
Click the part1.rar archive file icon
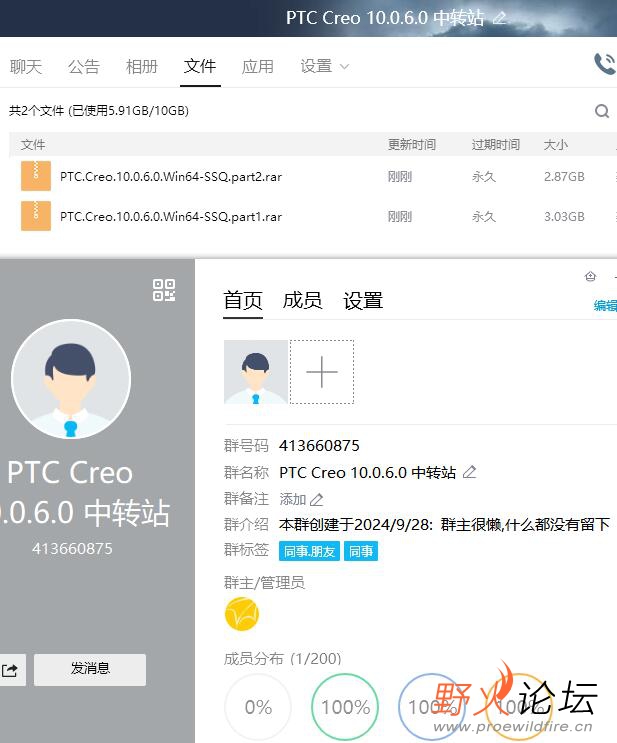click(36, 216)
